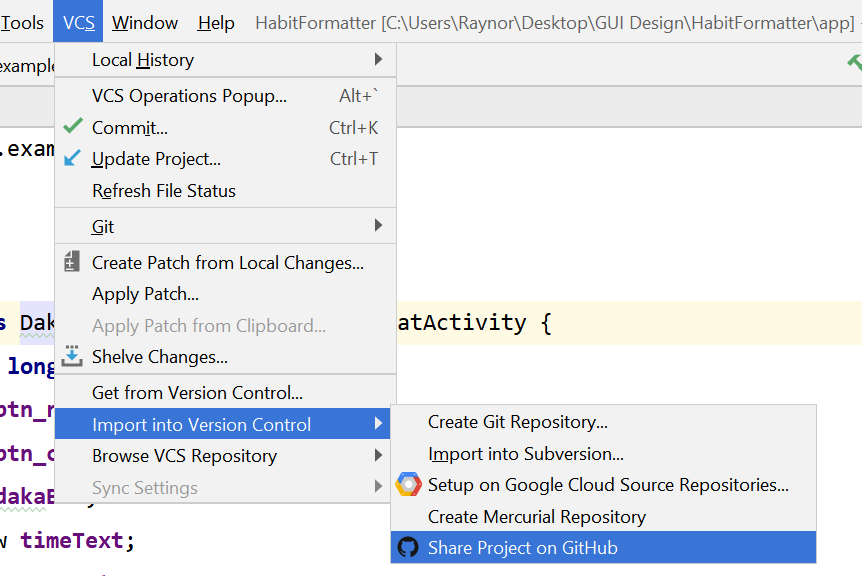Expand the Local History submenu arrow
This screenshot has width=862, height=576.
tap(379, 60)
